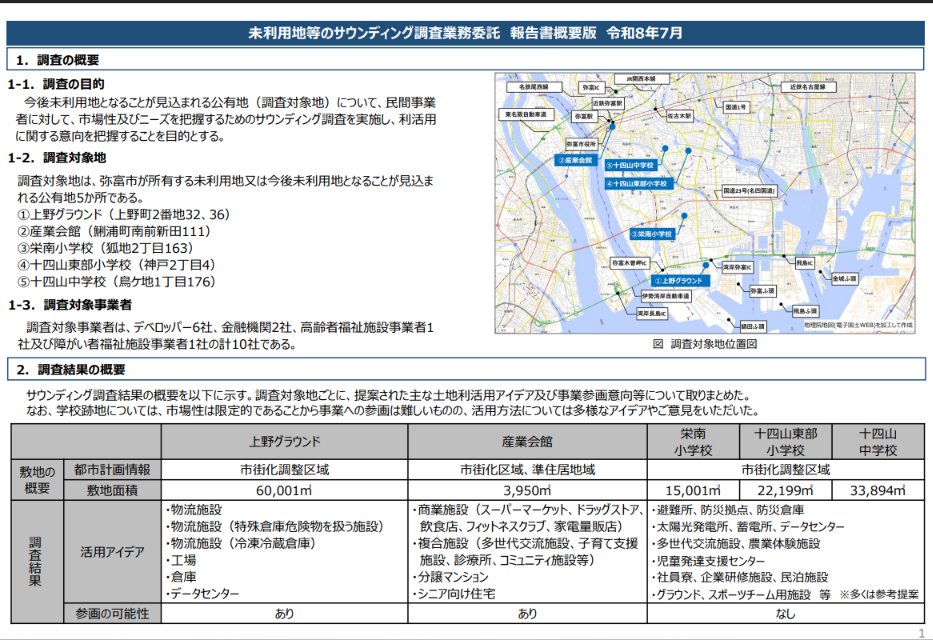This screenshot has height=640, width=933.
Task: Click row group header 敷地の概要
Action: (37, 479)
